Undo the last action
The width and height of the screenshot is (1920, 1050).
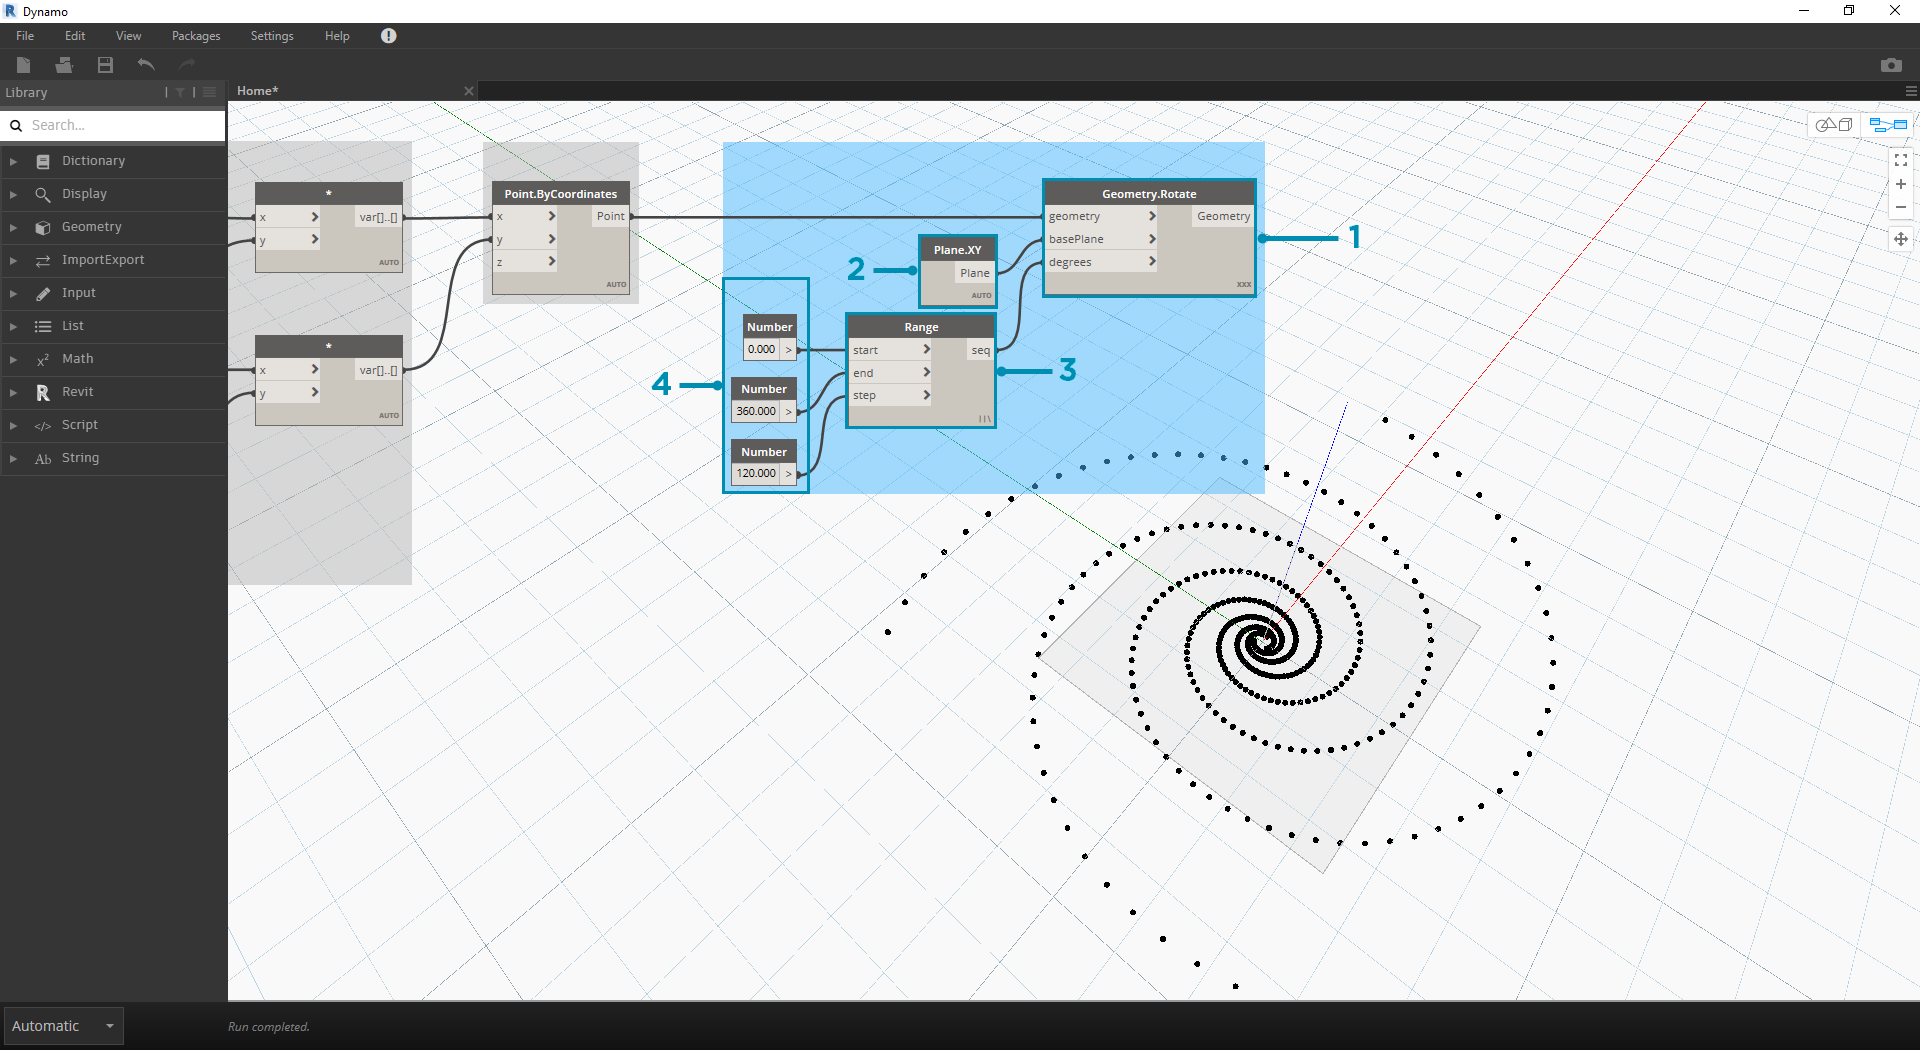click(146, 65)
